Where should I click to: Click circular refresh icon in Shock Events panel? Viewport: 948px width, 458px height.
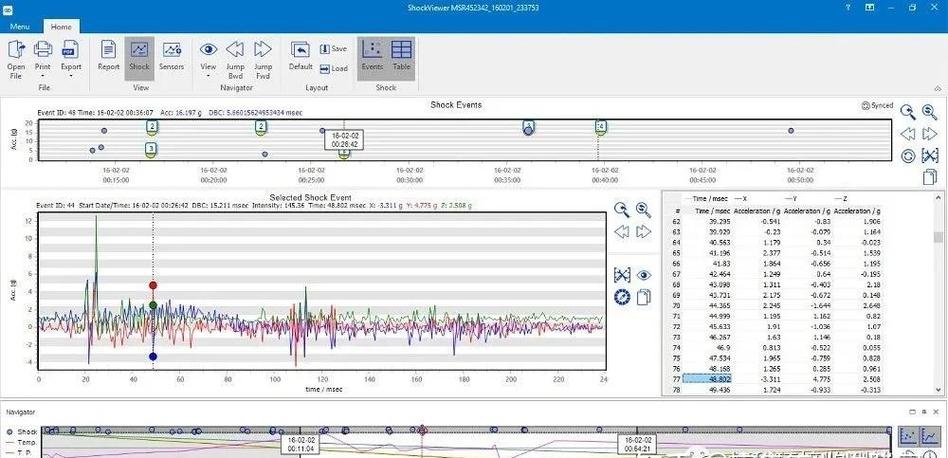point(907,156)
